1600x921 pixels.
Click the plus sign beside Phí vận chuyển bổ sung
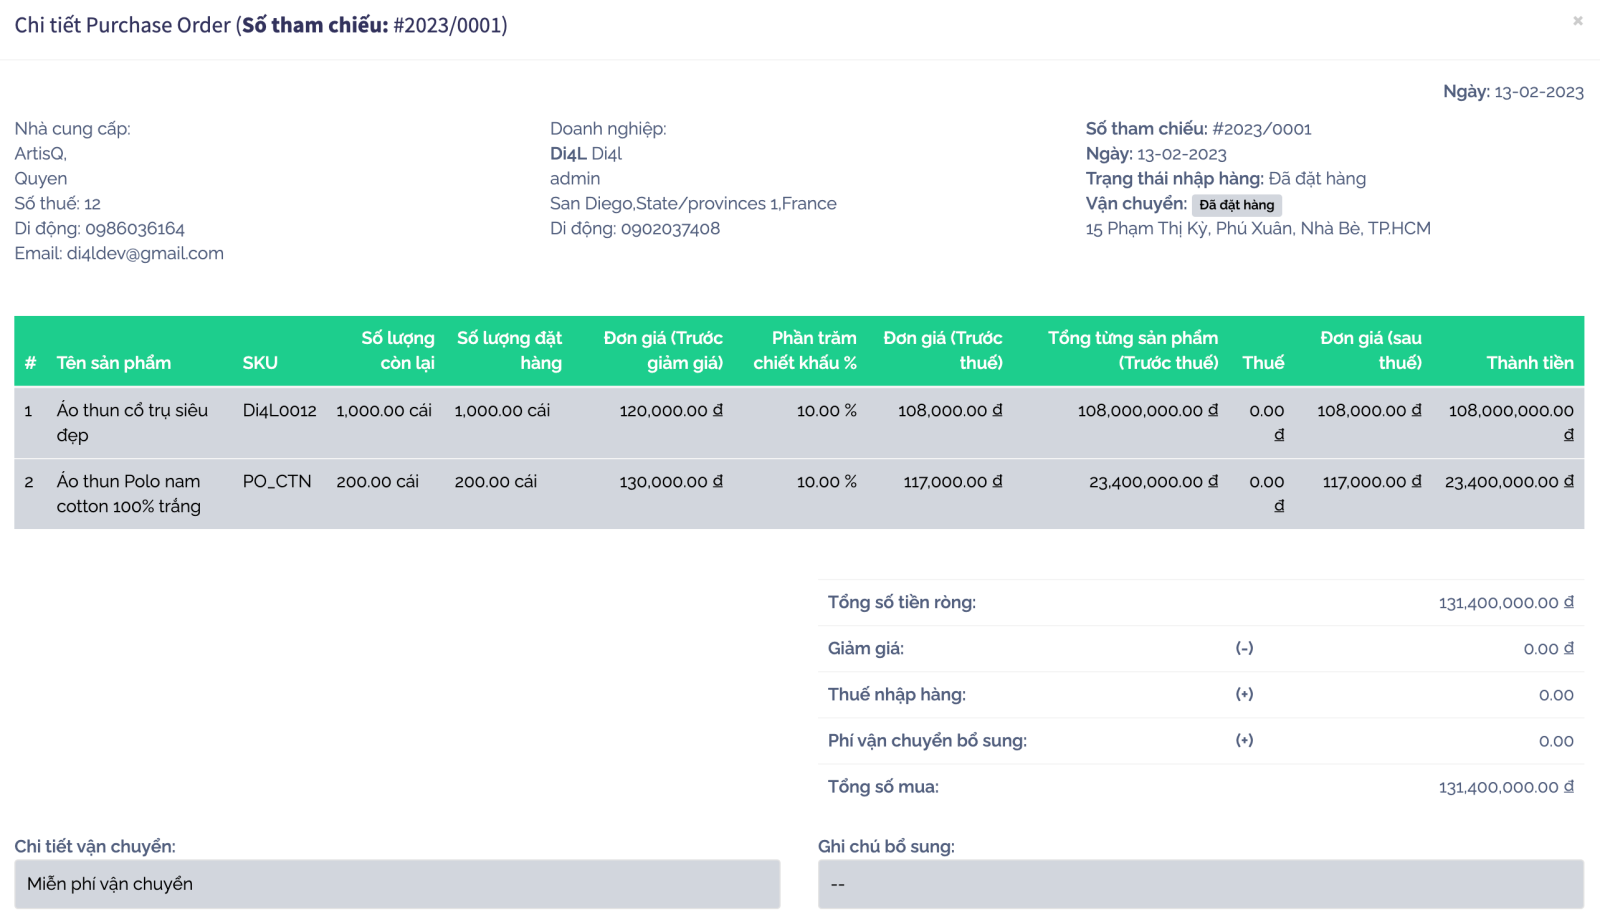[x=1244, y=740]
